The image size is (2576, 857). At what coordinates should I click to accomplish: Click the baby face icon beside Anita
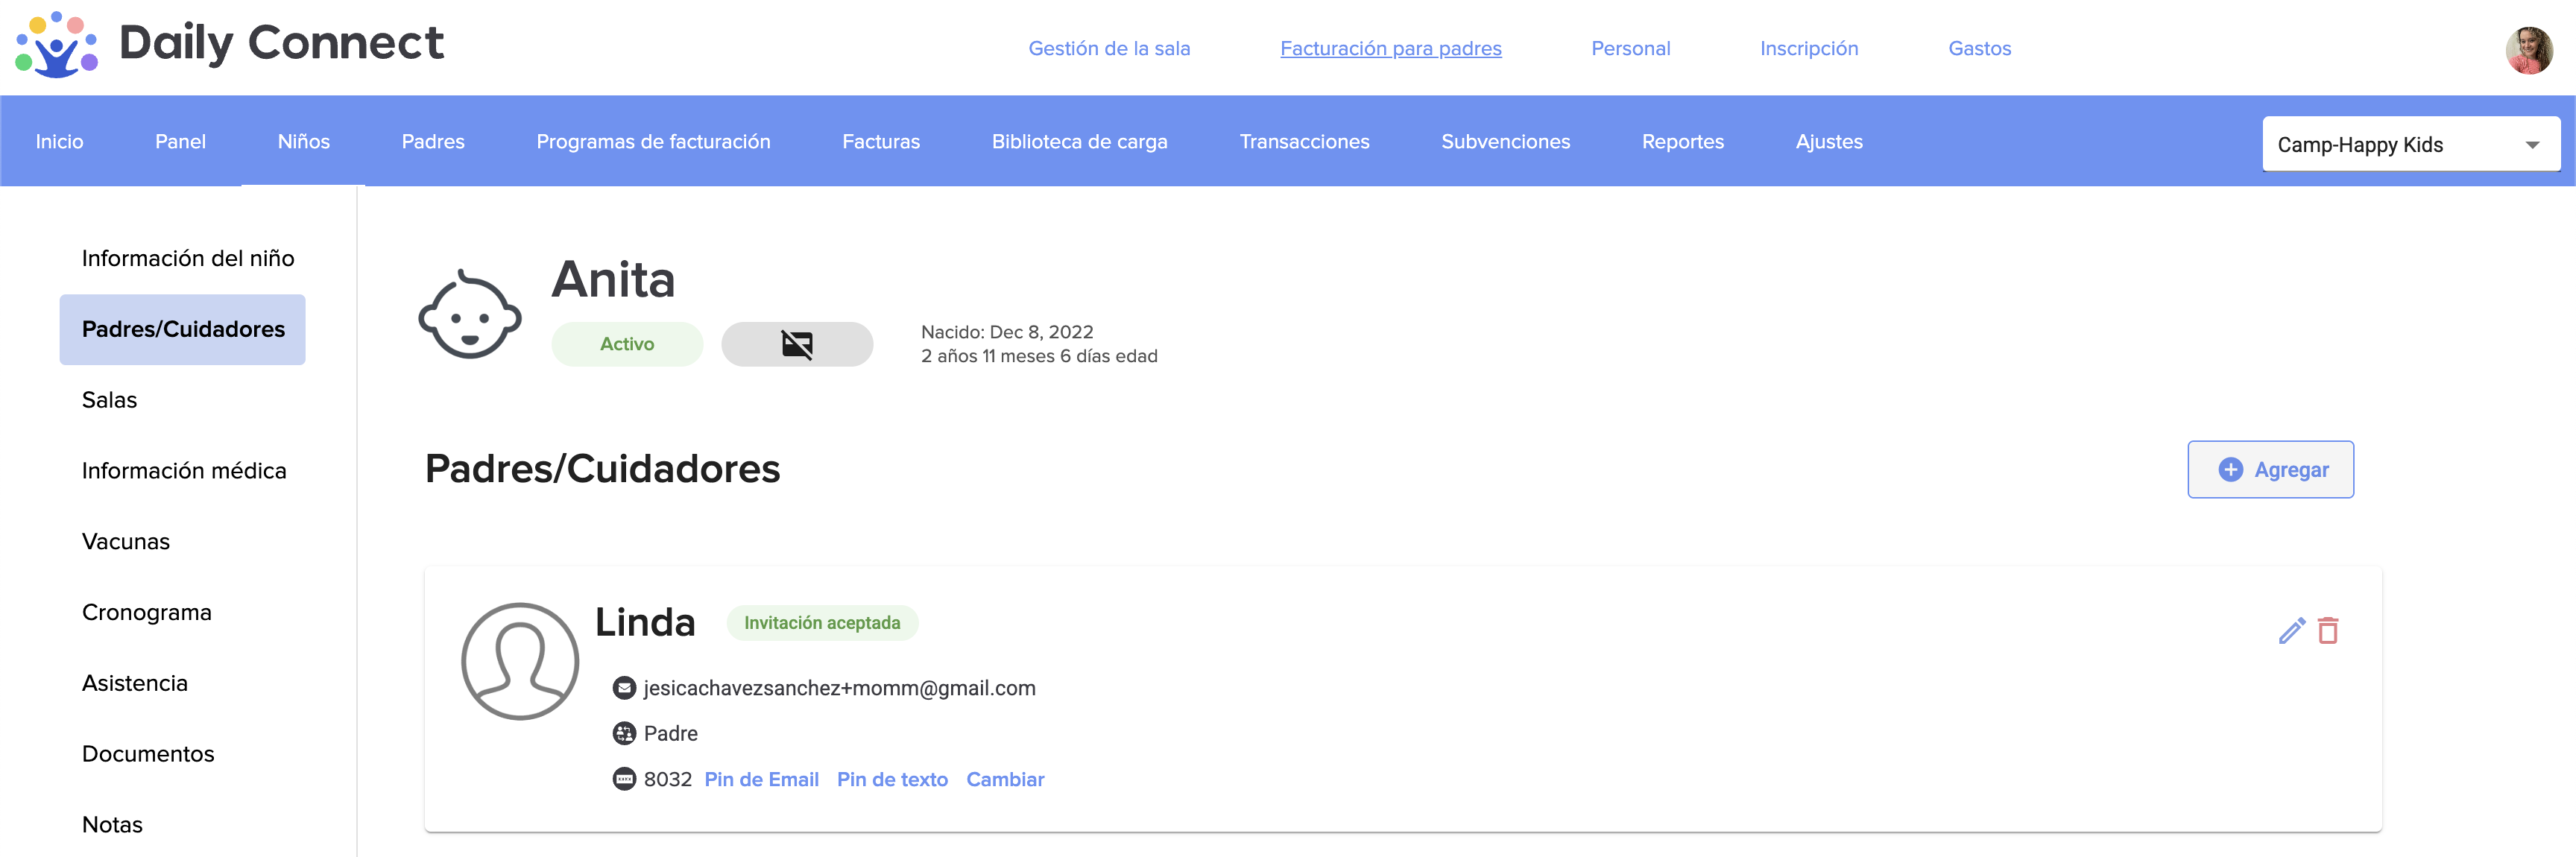[469, 314]
